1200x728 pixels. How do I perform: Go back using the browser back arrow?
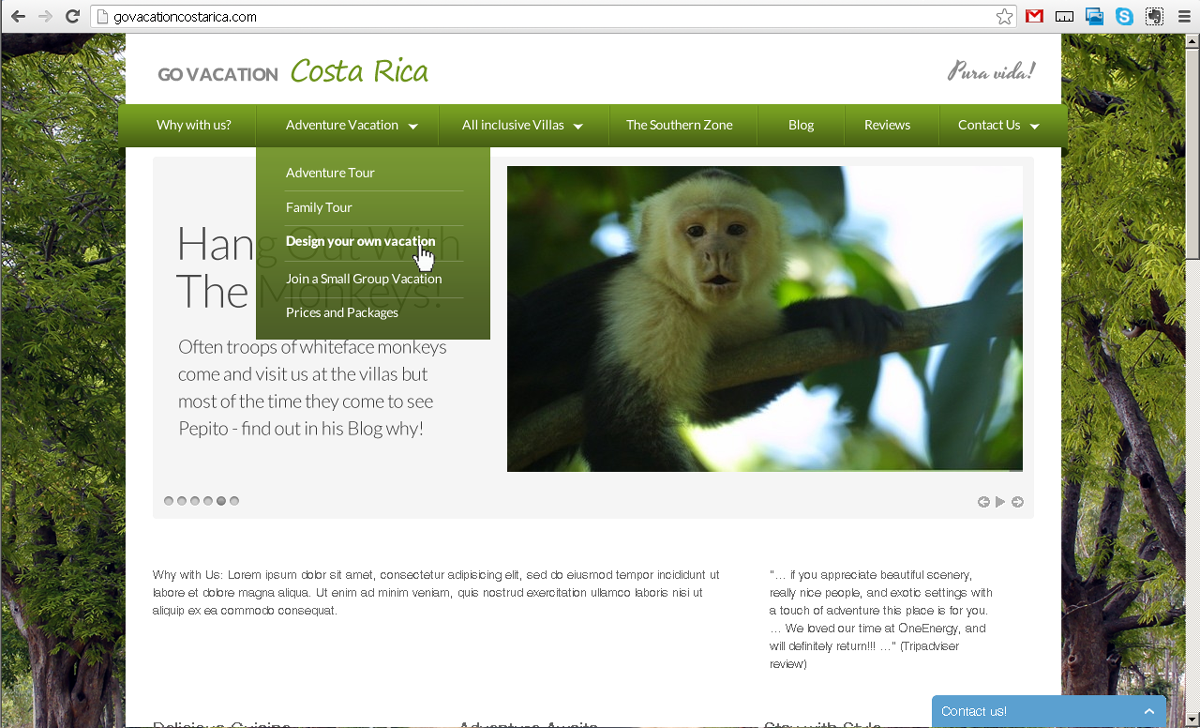[x=19, y=15]
